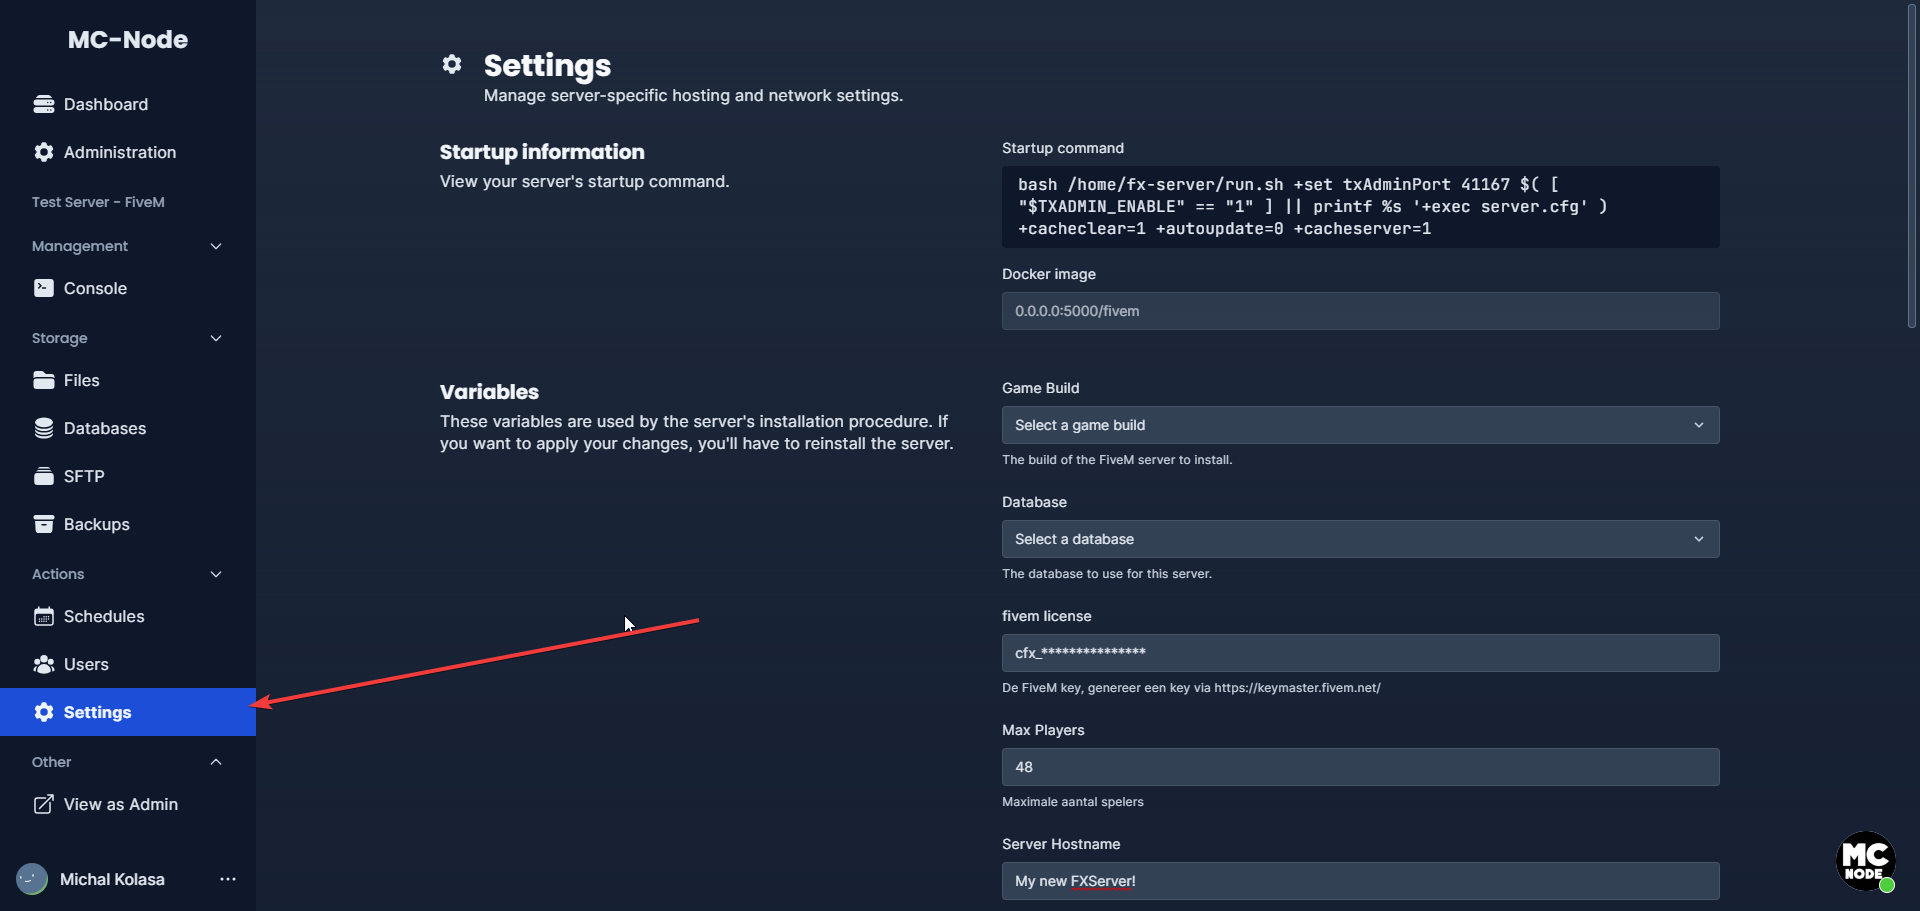Collapse the Actions section
This screenshot has height=911, width=1920.
pyautogui.click(x=216, y=574)
